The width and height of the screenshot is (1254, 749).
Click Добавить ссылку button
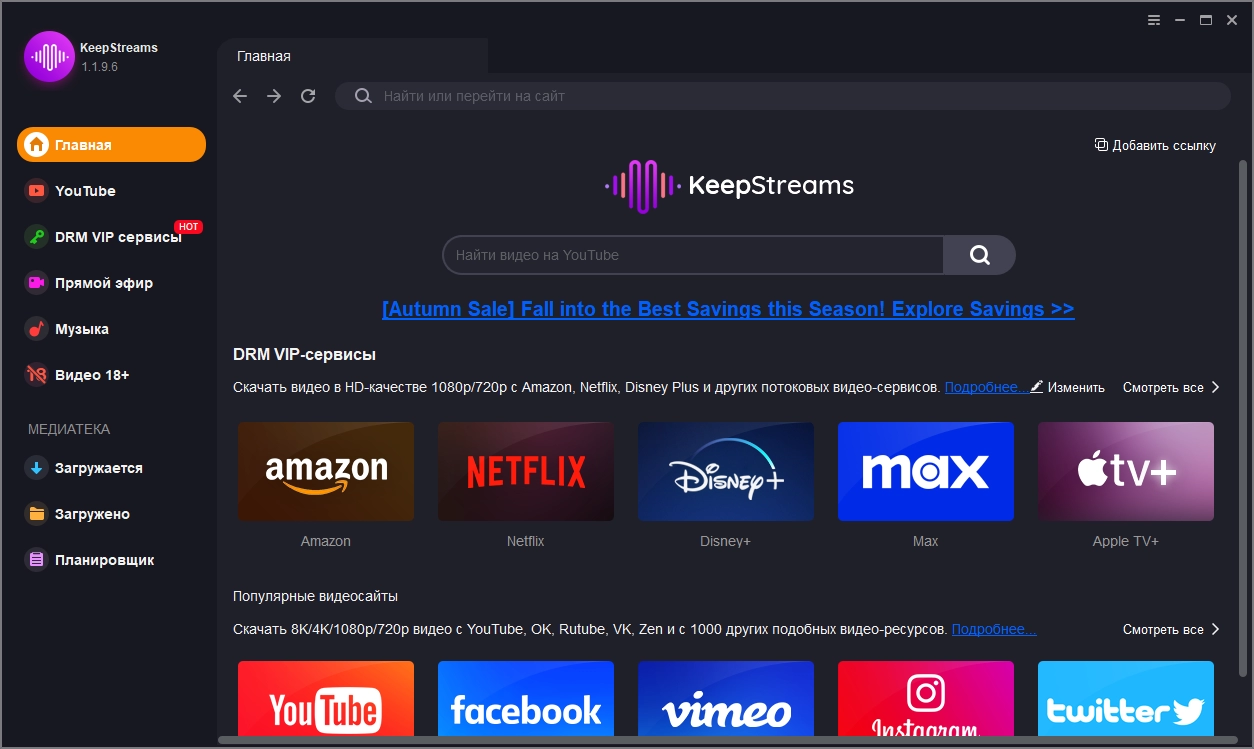pyautogui.click(x=1155, y=145)
